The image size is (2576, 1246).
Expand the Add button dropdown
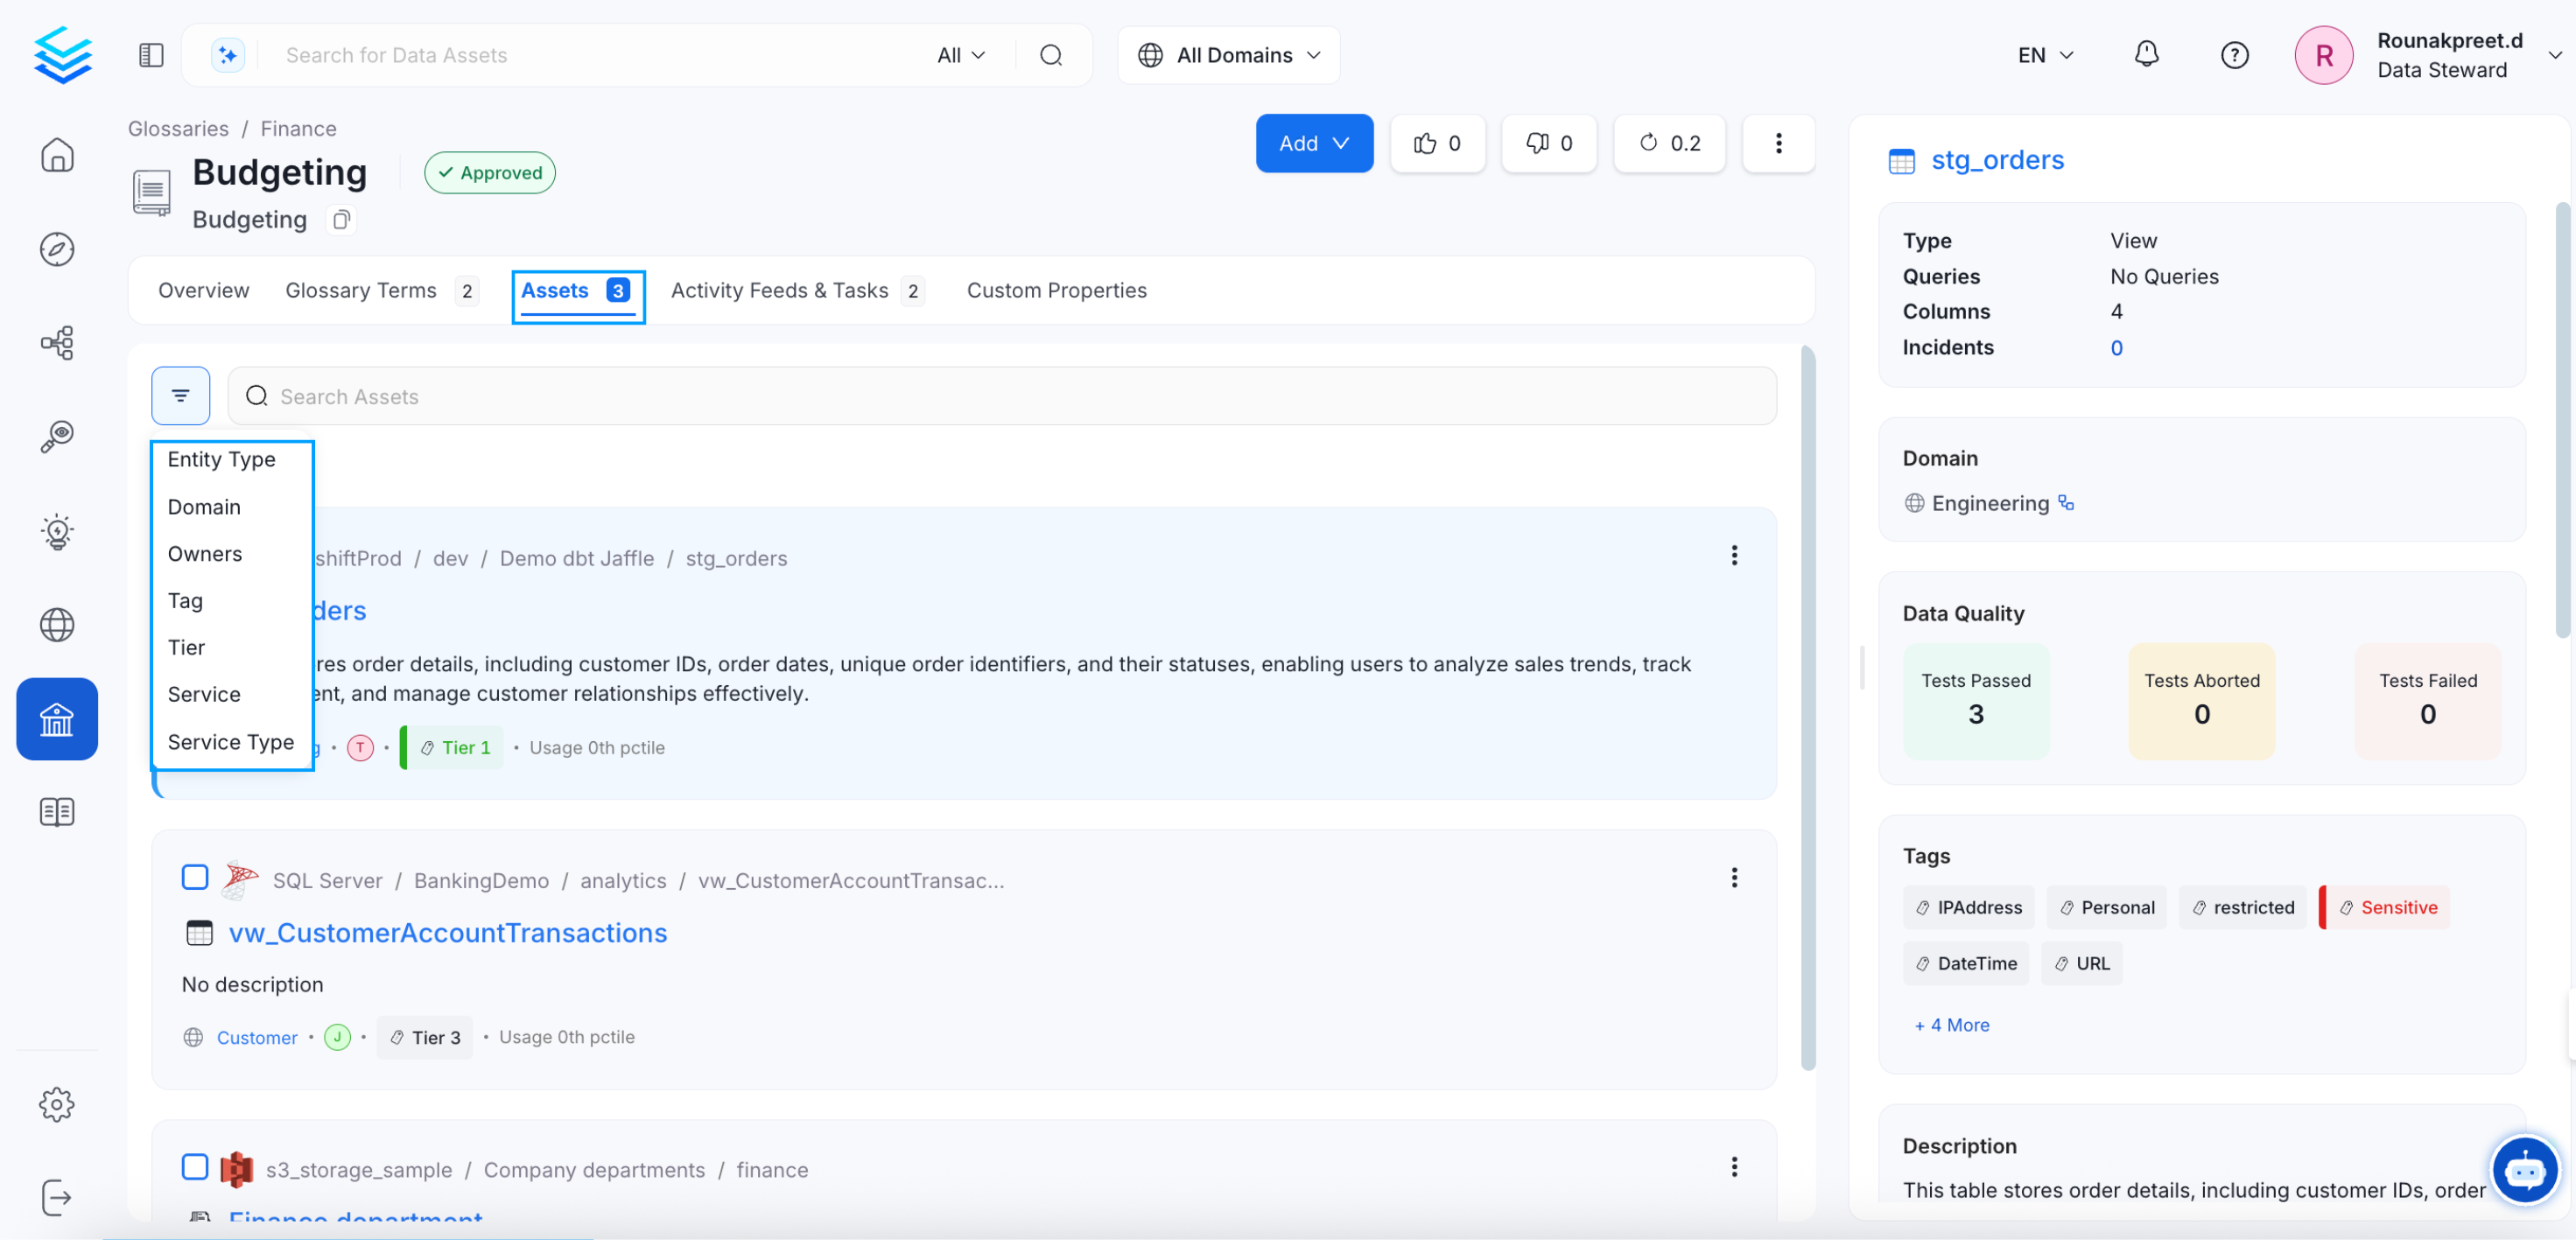[1314, 144]
